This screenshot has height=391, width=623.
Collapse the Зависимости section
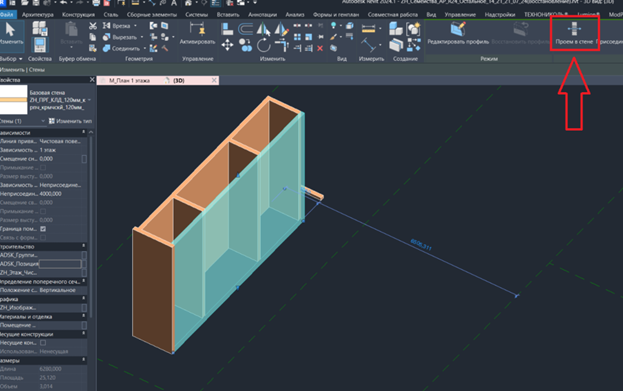point(83,132)
